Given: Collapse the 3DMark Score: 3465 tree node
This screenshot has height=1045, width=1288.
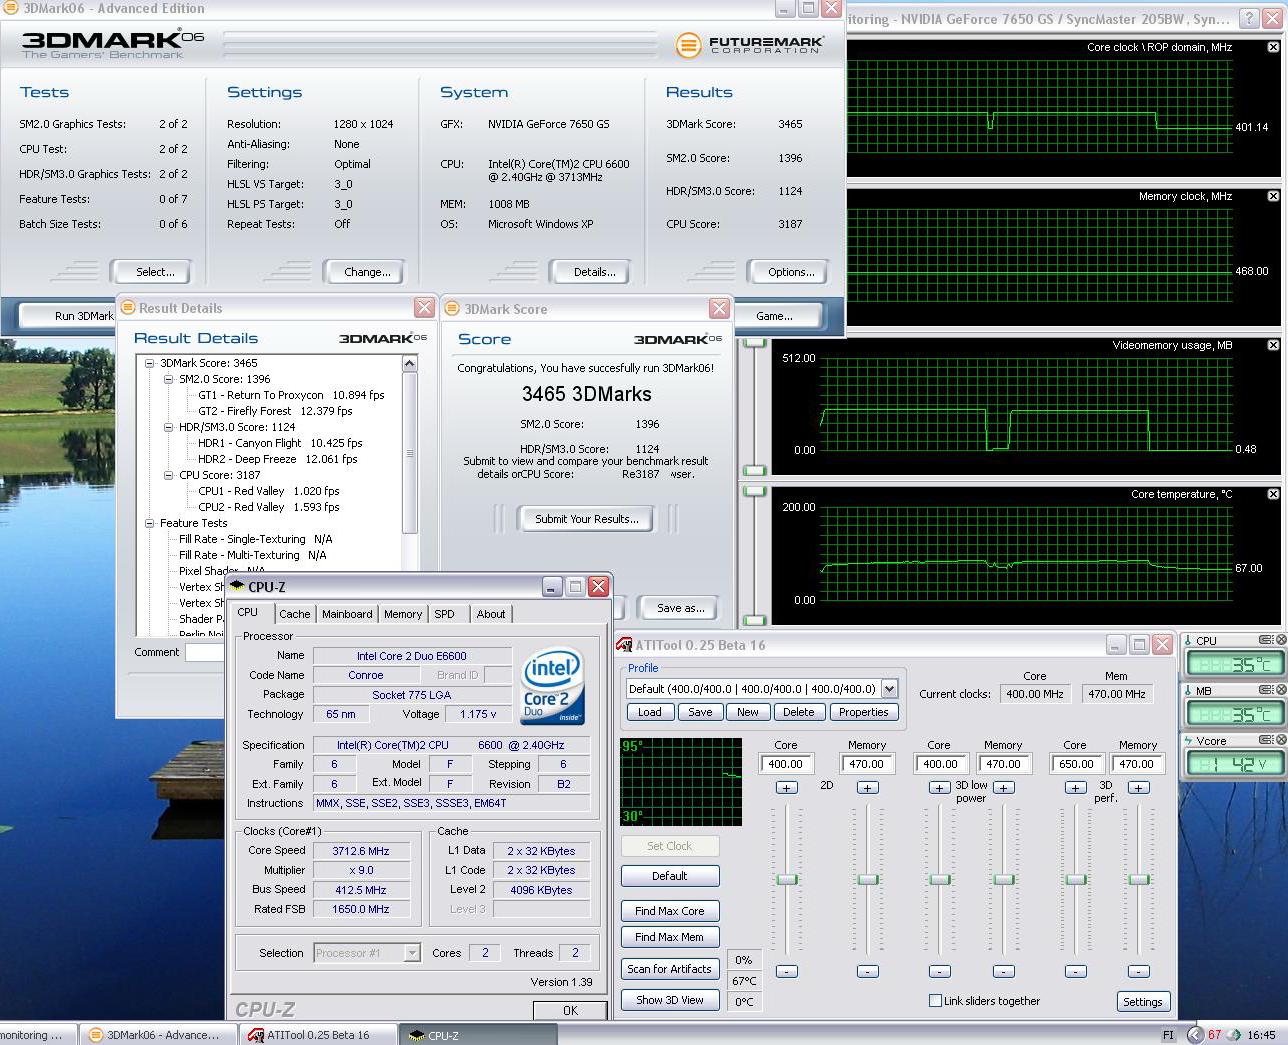Looking at the screenshot, I should click(x=150, y=363).
